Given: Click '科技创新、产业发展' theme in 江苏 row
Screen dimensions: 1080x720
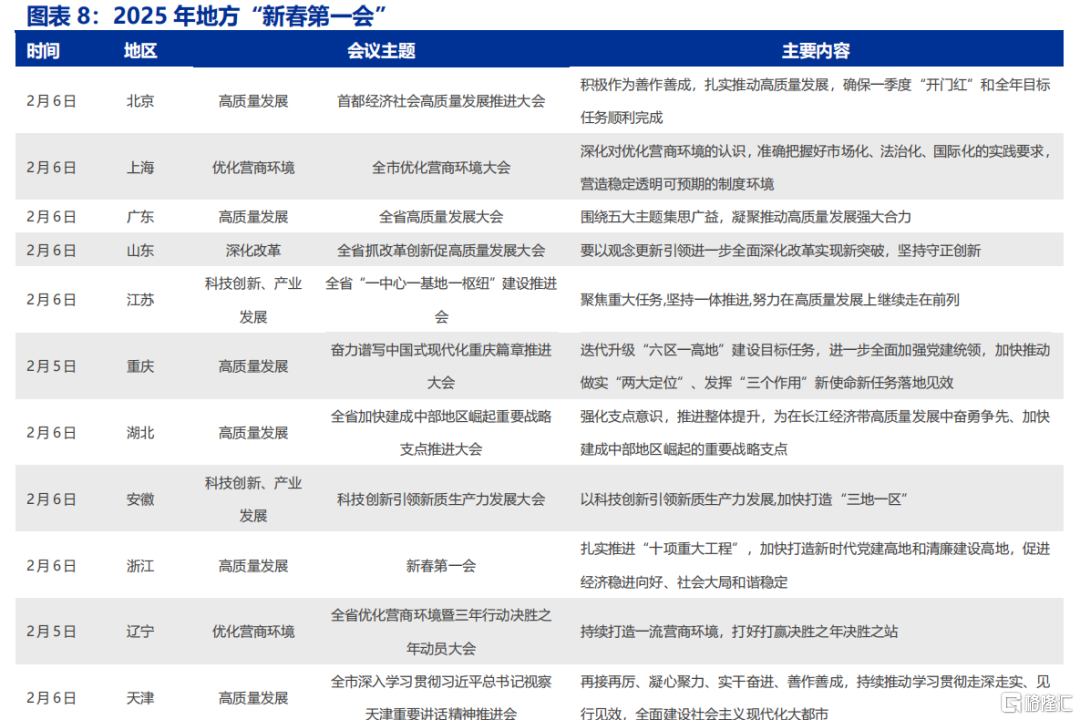Looking at the screenshot, I should point(253,300).
